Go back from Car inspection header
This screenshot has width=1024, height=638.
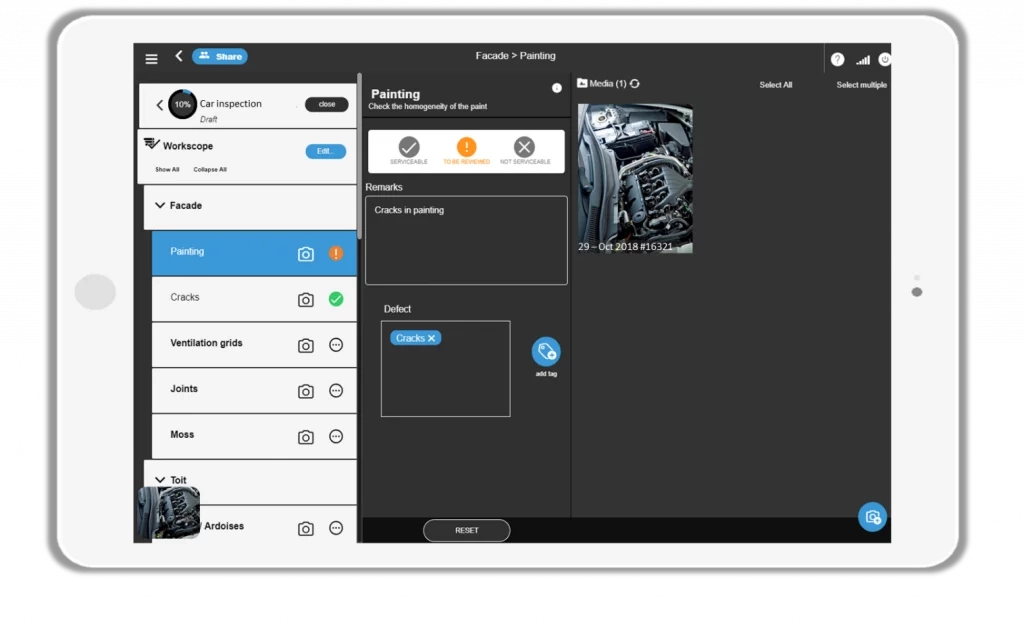(x=159, y=105)
